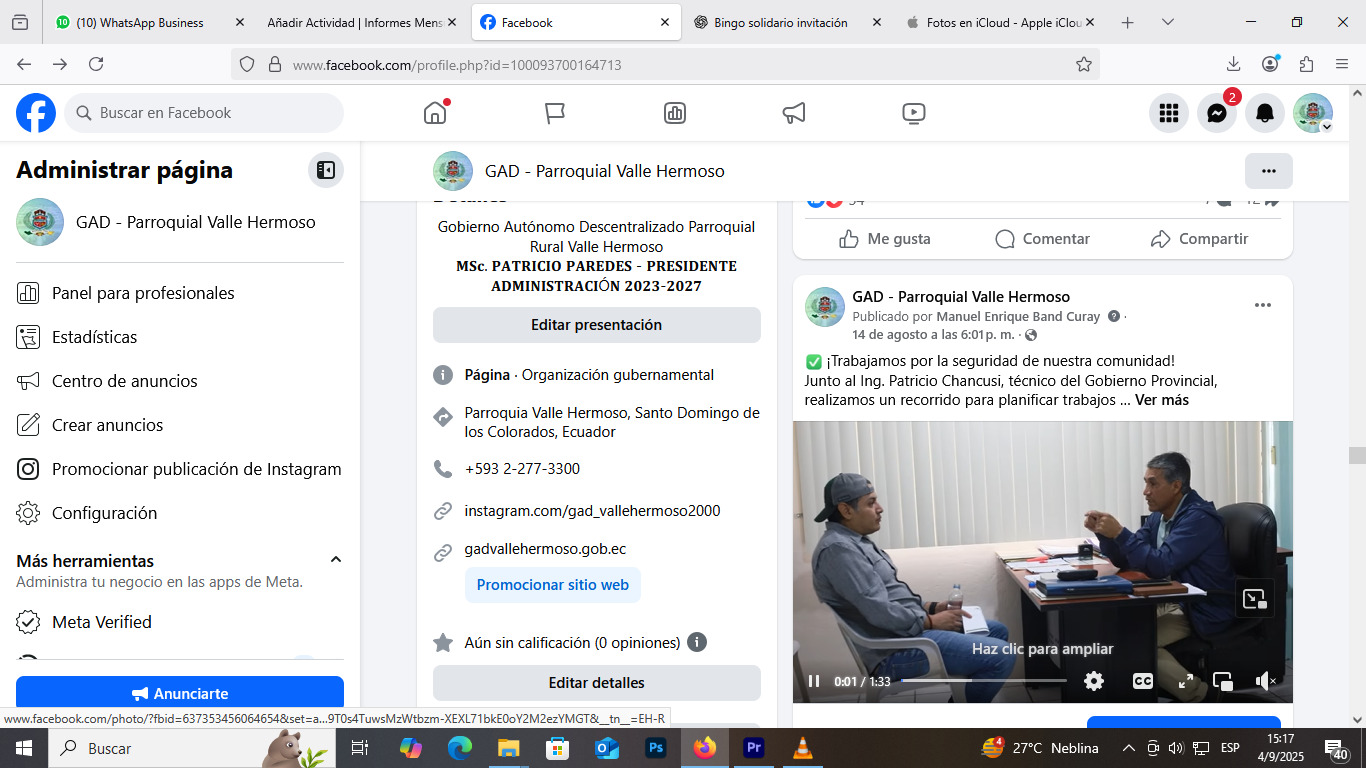This screenshot has width=1366, height=768.
Task: Collapse the Más herramientas section
Action: [x=336, y=560]
